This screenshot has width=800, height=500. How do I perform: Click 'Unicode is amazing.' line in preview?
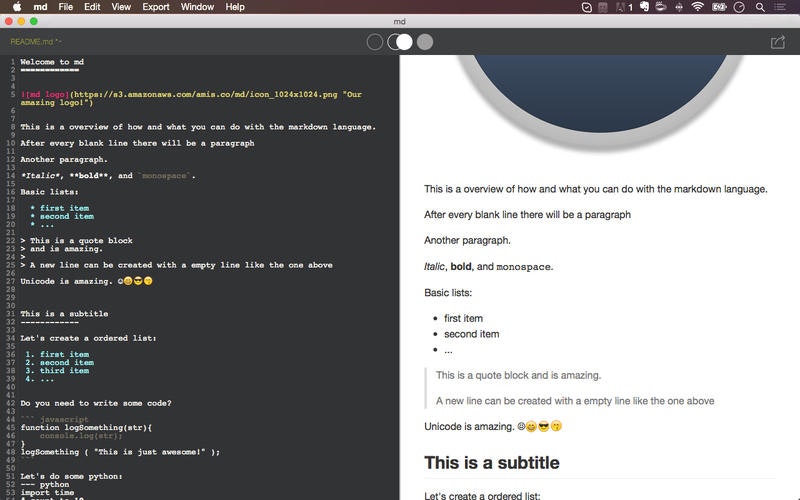click(x=493, y=426)
